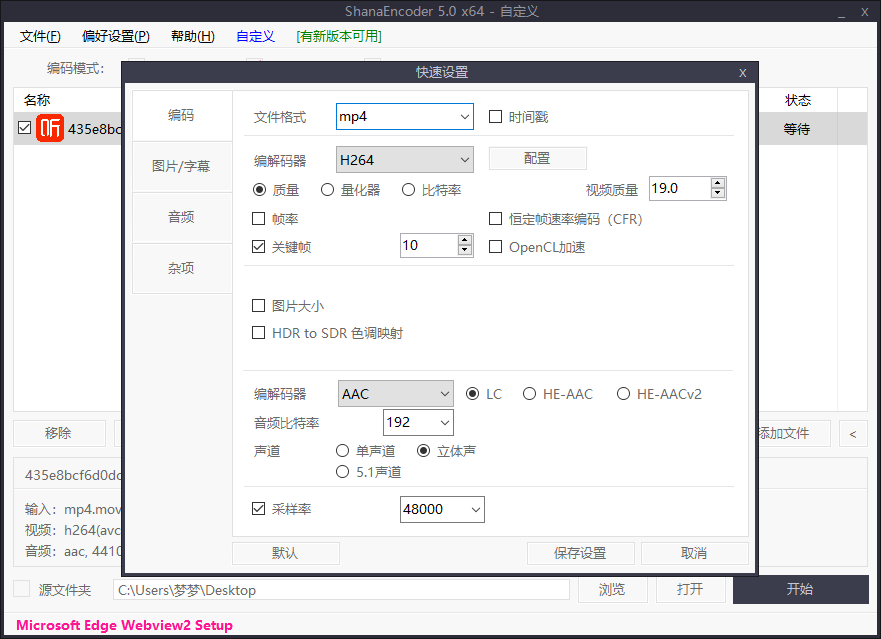Screen dimensions: 881x639
Task: Choose the 5.1声道 channel option
Action: tap(343, 470)
